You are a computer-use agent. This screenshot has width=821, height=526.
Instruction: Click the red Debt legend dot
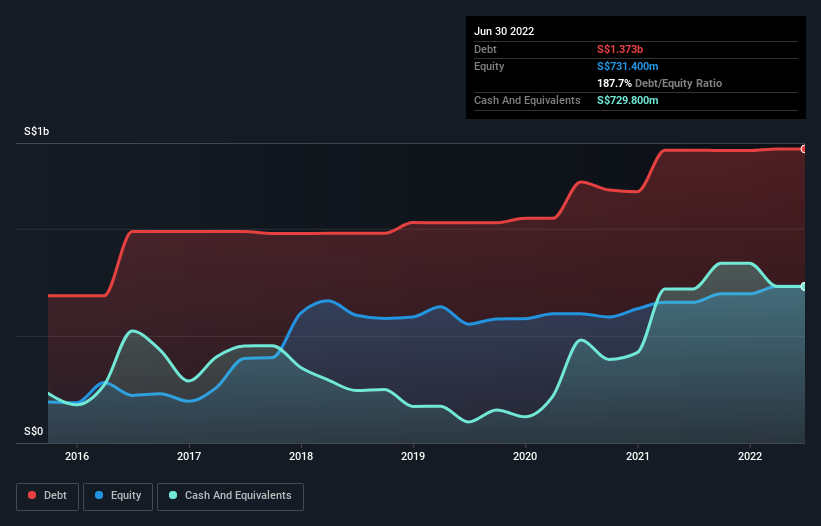pyautogui.click(x=32, y=495)
